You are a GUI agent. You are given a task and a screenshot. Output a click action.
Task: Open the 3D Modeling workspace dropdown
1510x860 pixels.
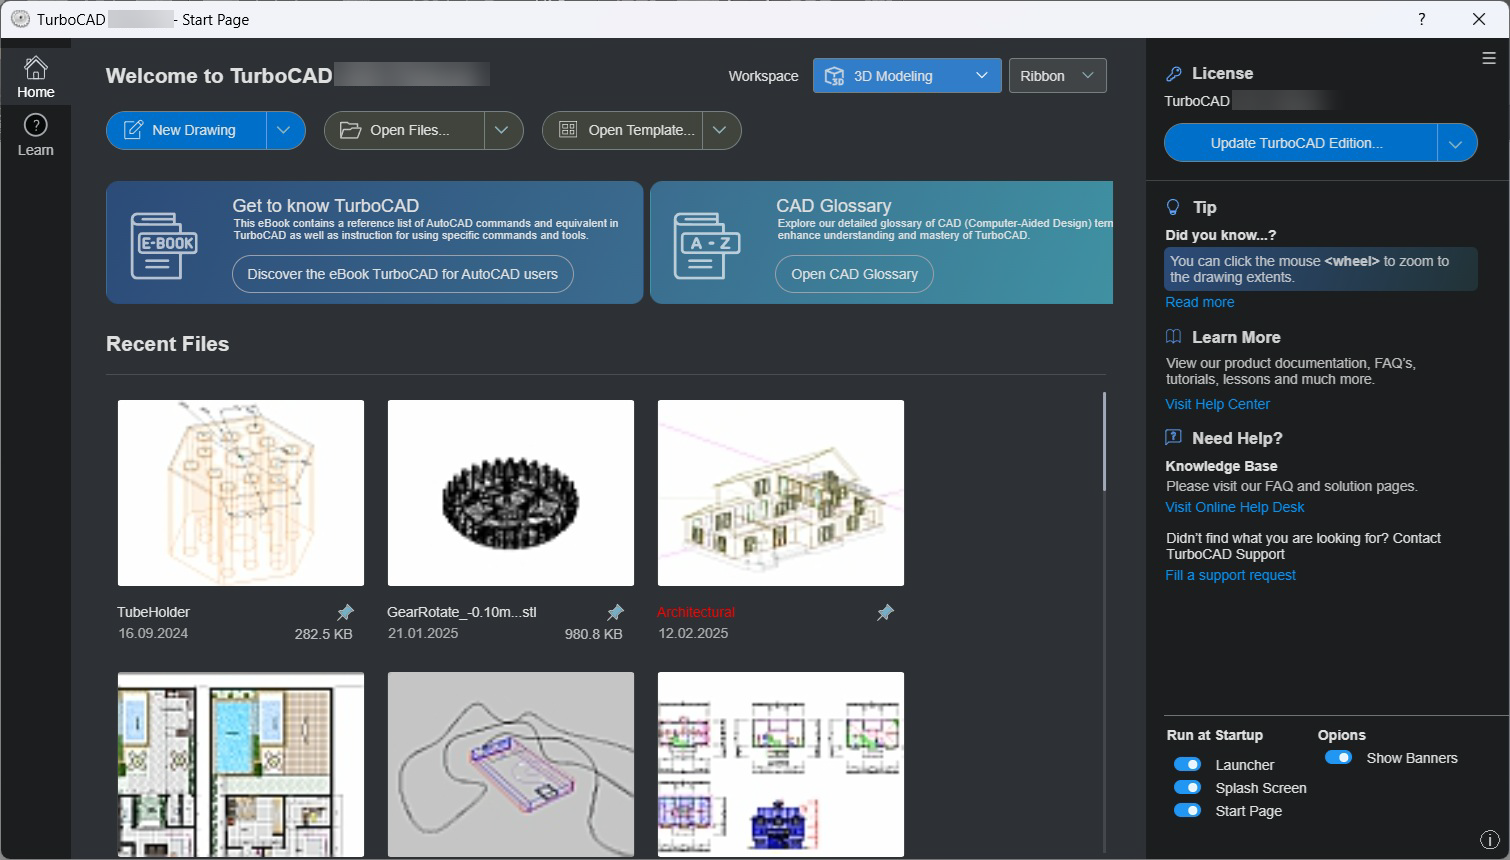pos(907,76)
